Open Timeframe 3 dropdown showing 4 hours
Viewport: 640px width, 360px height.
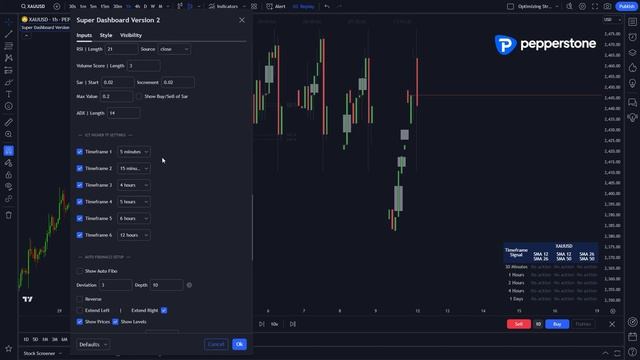click(133, 185)
